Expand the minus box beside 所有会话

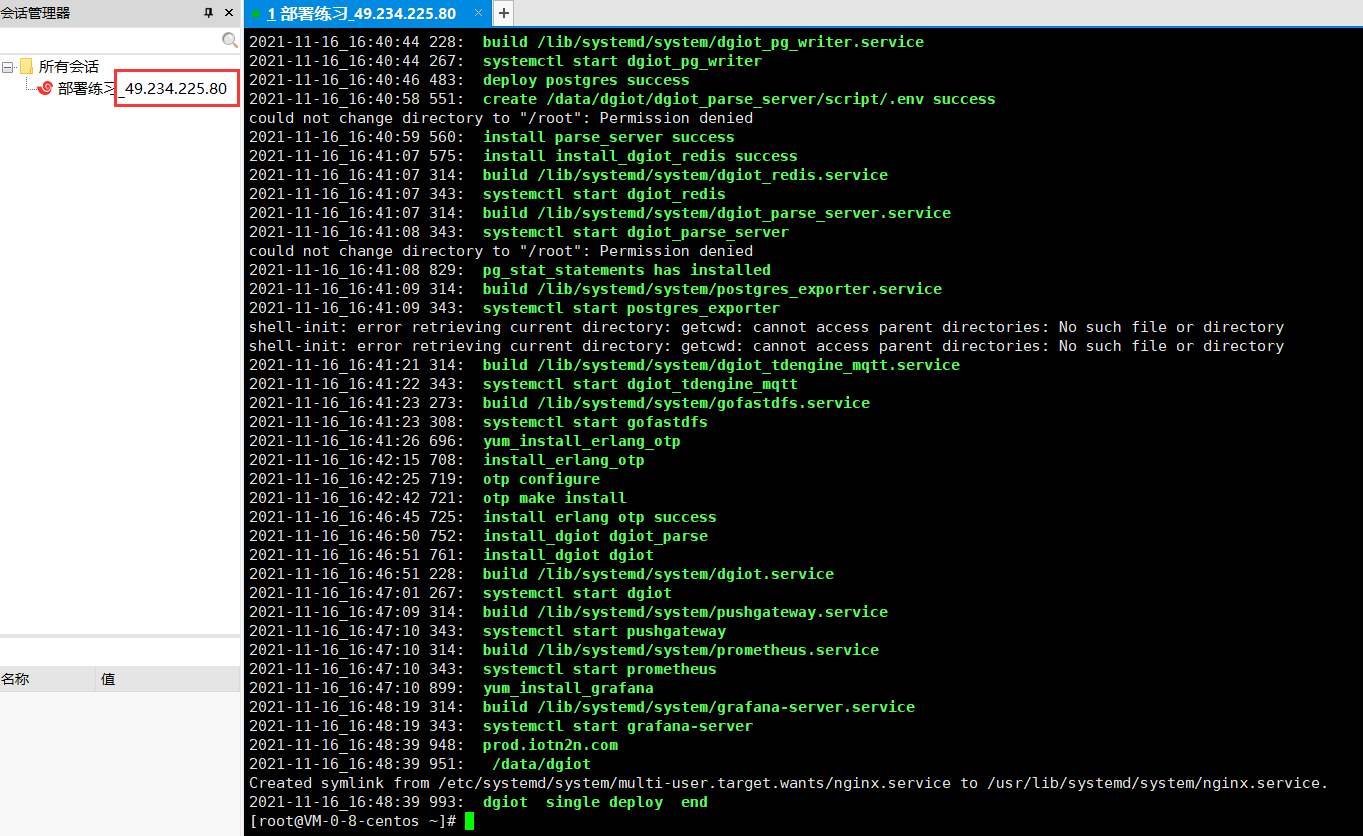[x=7, y=65]
